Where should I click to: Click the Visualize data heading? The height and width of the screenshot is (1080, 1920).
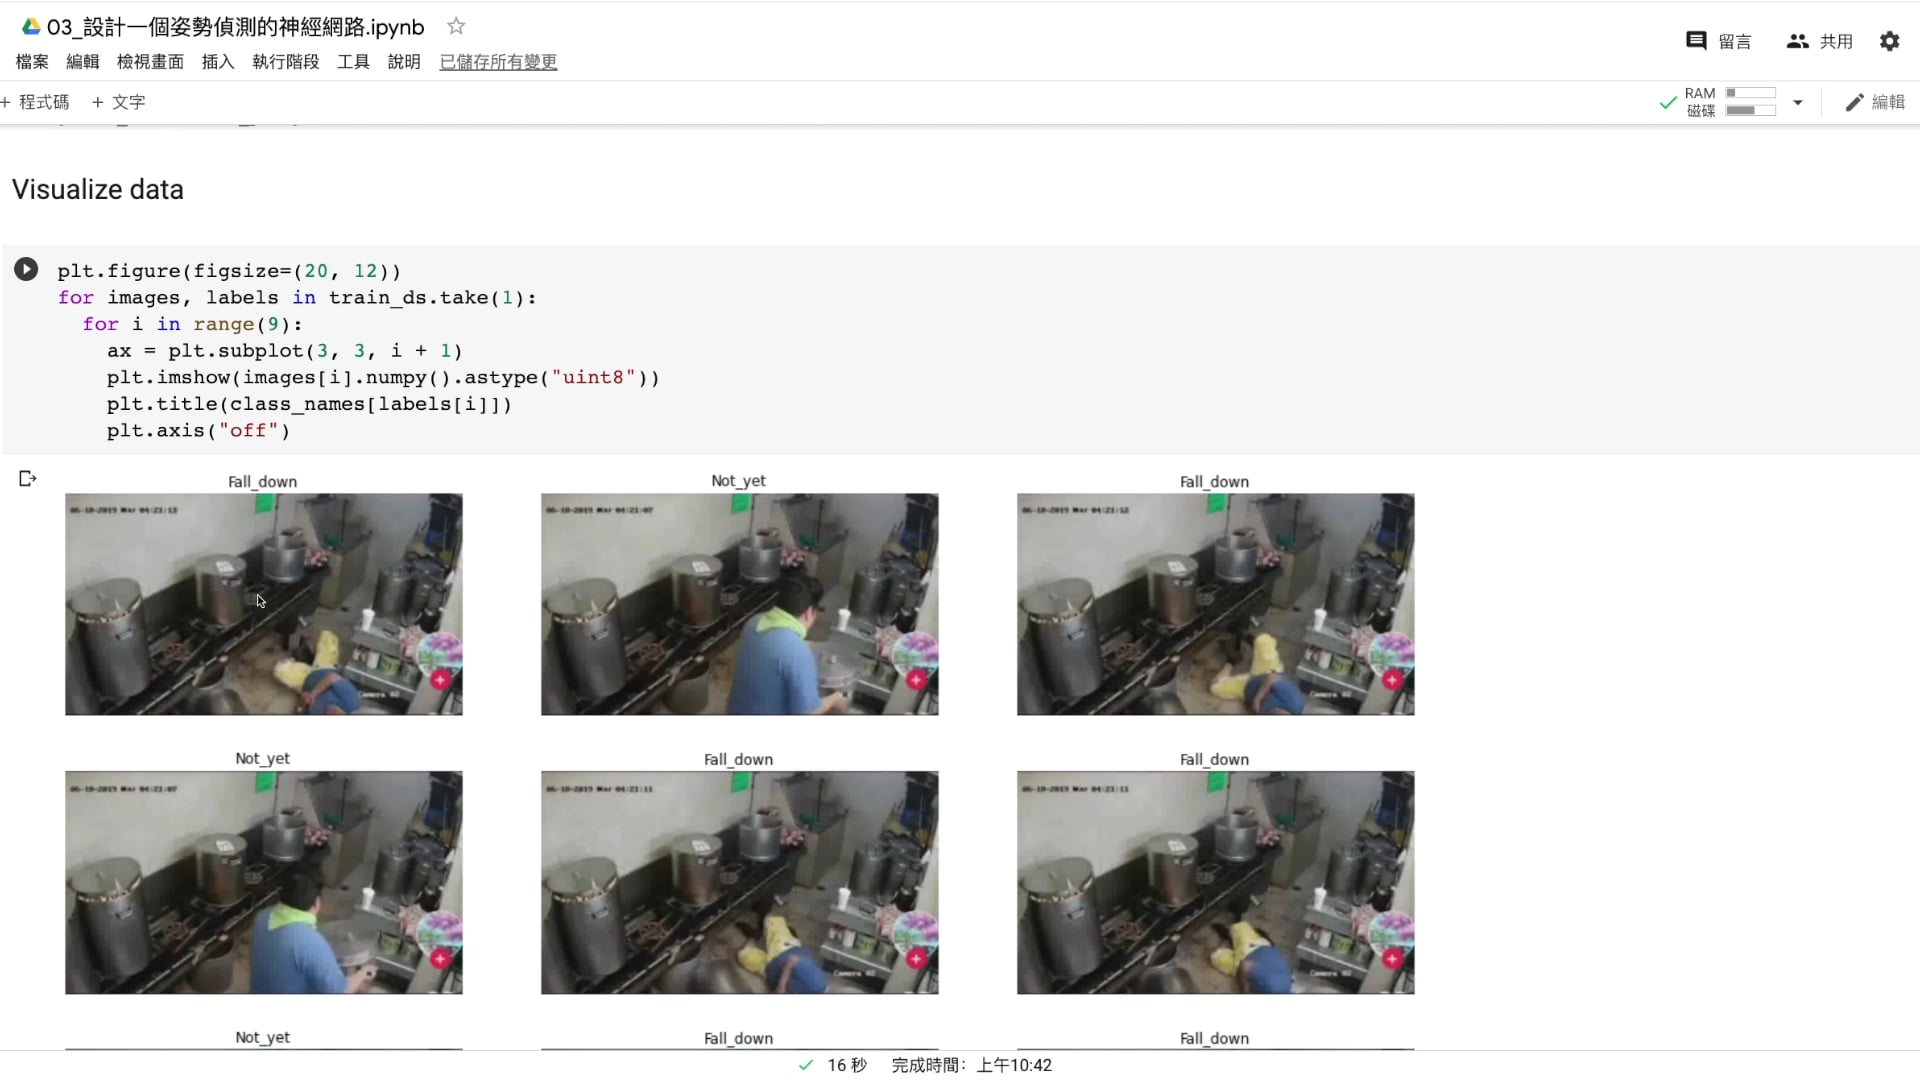(x=98, y=190)
